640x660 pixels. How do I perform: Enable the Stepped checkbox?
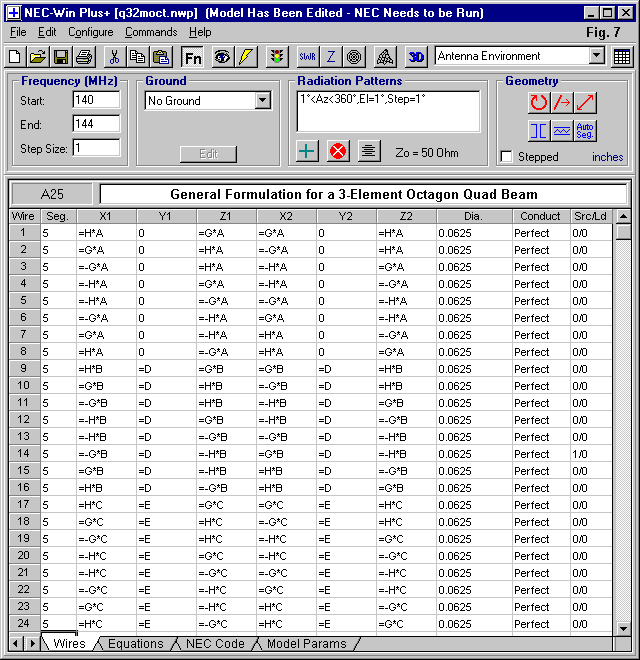507,157
